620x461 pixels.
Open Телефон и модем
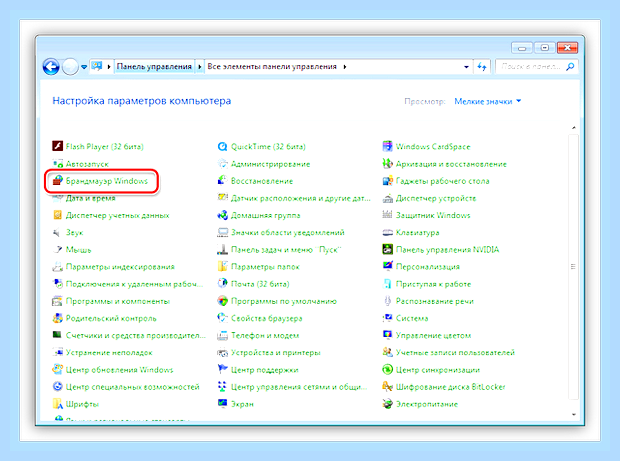[x=265, y=335]
